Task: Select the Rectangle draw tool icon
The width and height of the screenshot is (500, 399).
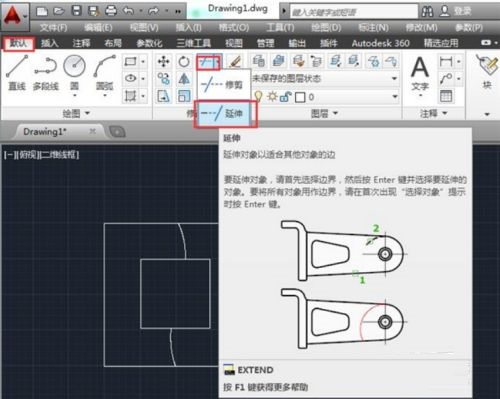Action: [x=130, y=62]
